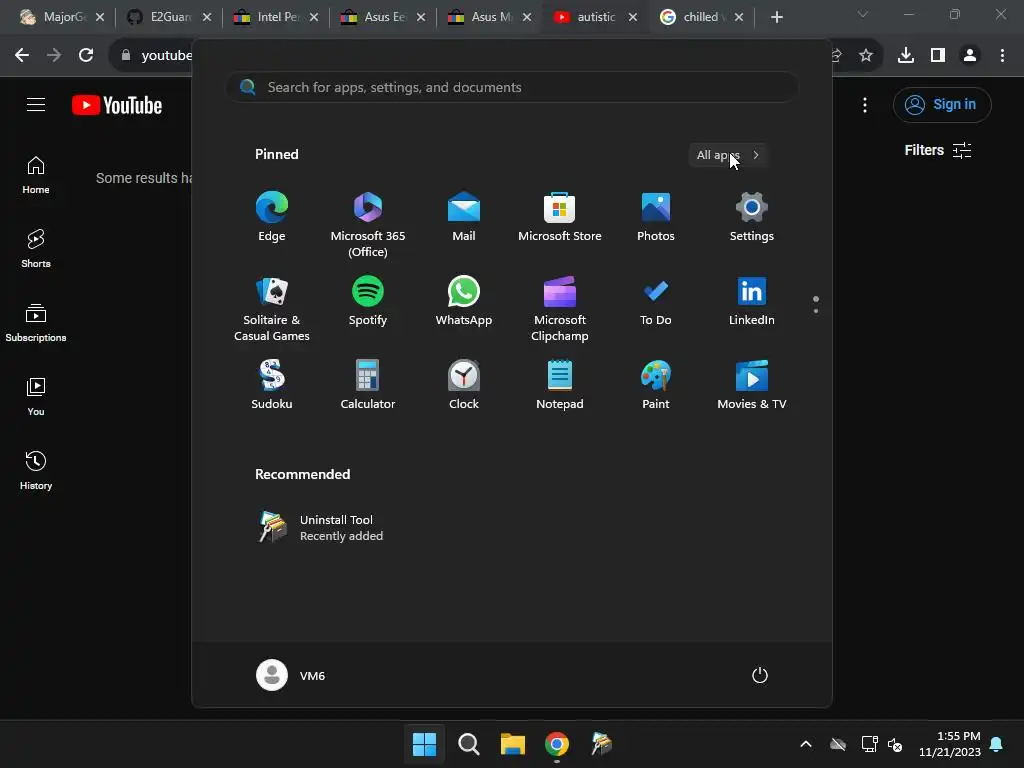Toggle the Chrome side panel
Screen dimensions: 1024x768
(x=938, y=56)
